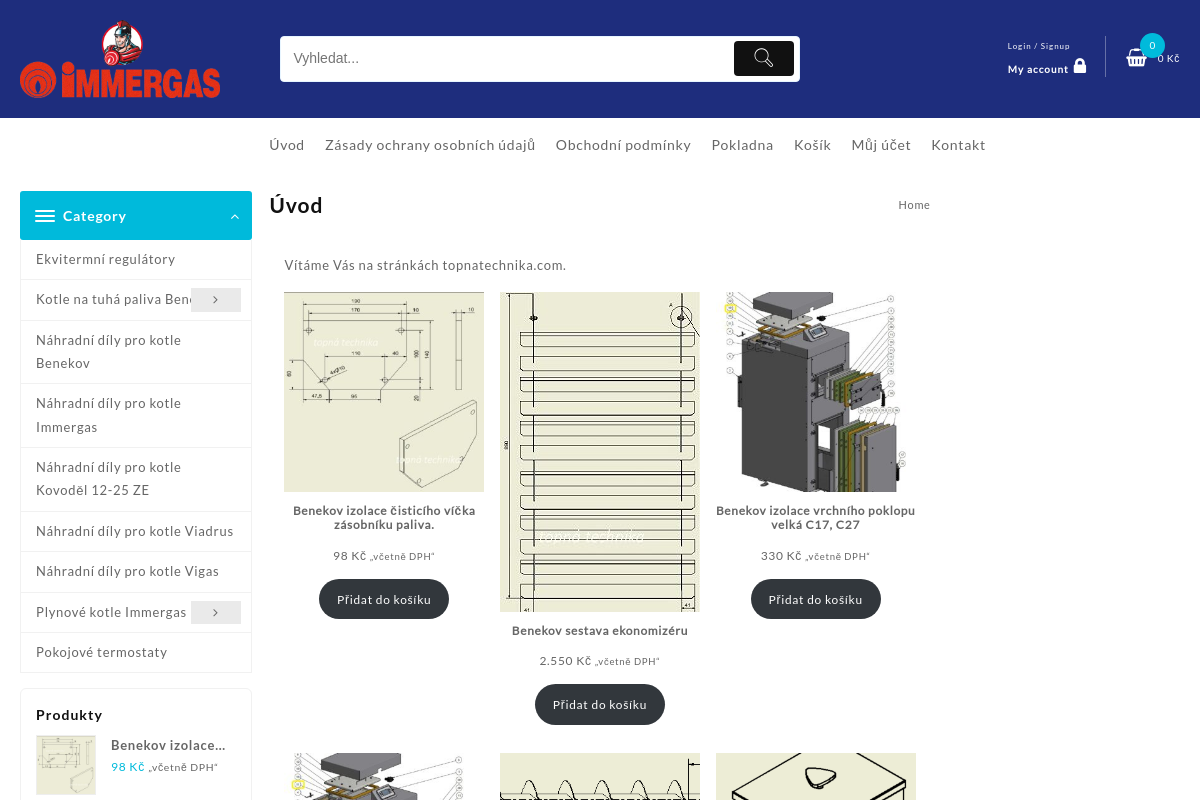The width and height of the screenshot is (1200, 800).
Task: Click the Home breadcrumb link
Action: pyautogui.click(x=914, y=205)
